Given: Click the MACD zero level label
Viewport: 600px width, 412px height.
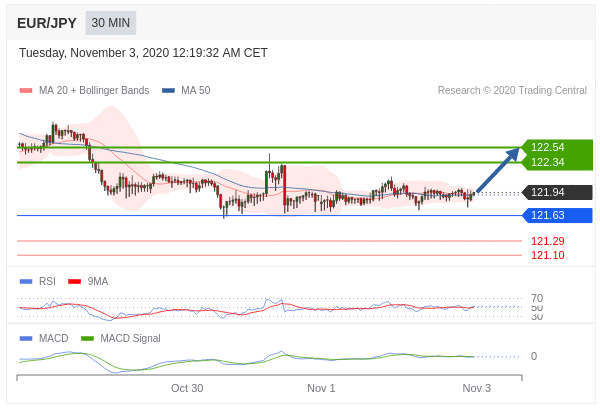Looking at the screenshot, I should point(534,356).
